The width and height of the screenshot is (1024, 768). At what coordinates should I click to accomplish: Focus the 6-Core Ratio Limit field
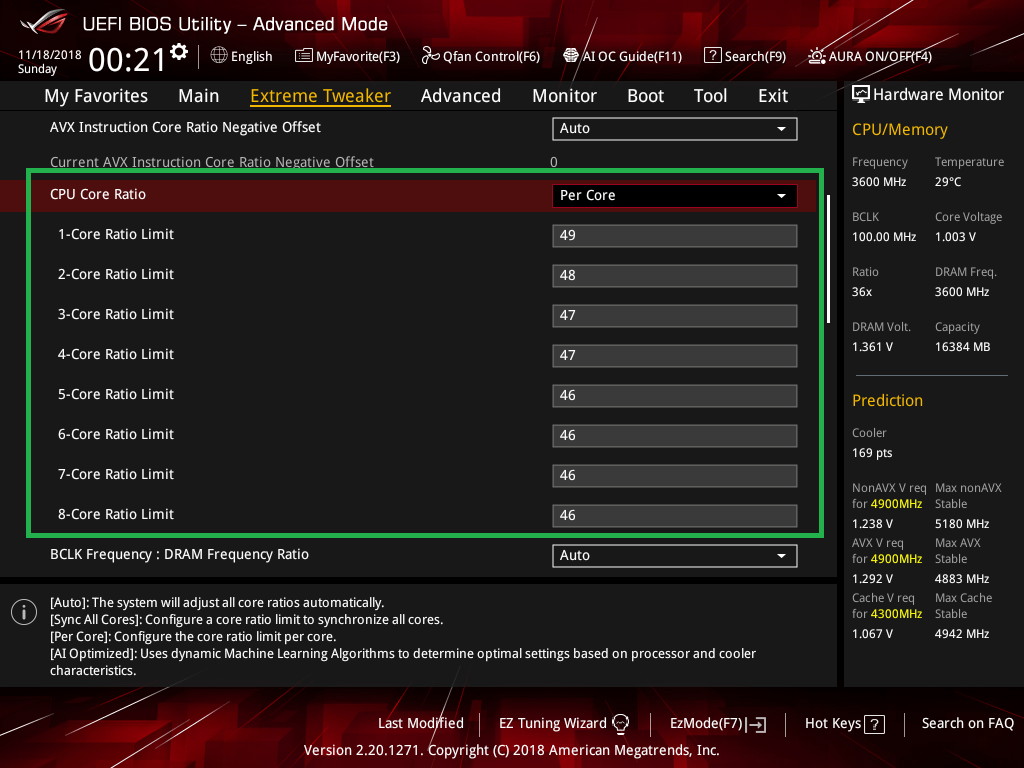point(675,436)
